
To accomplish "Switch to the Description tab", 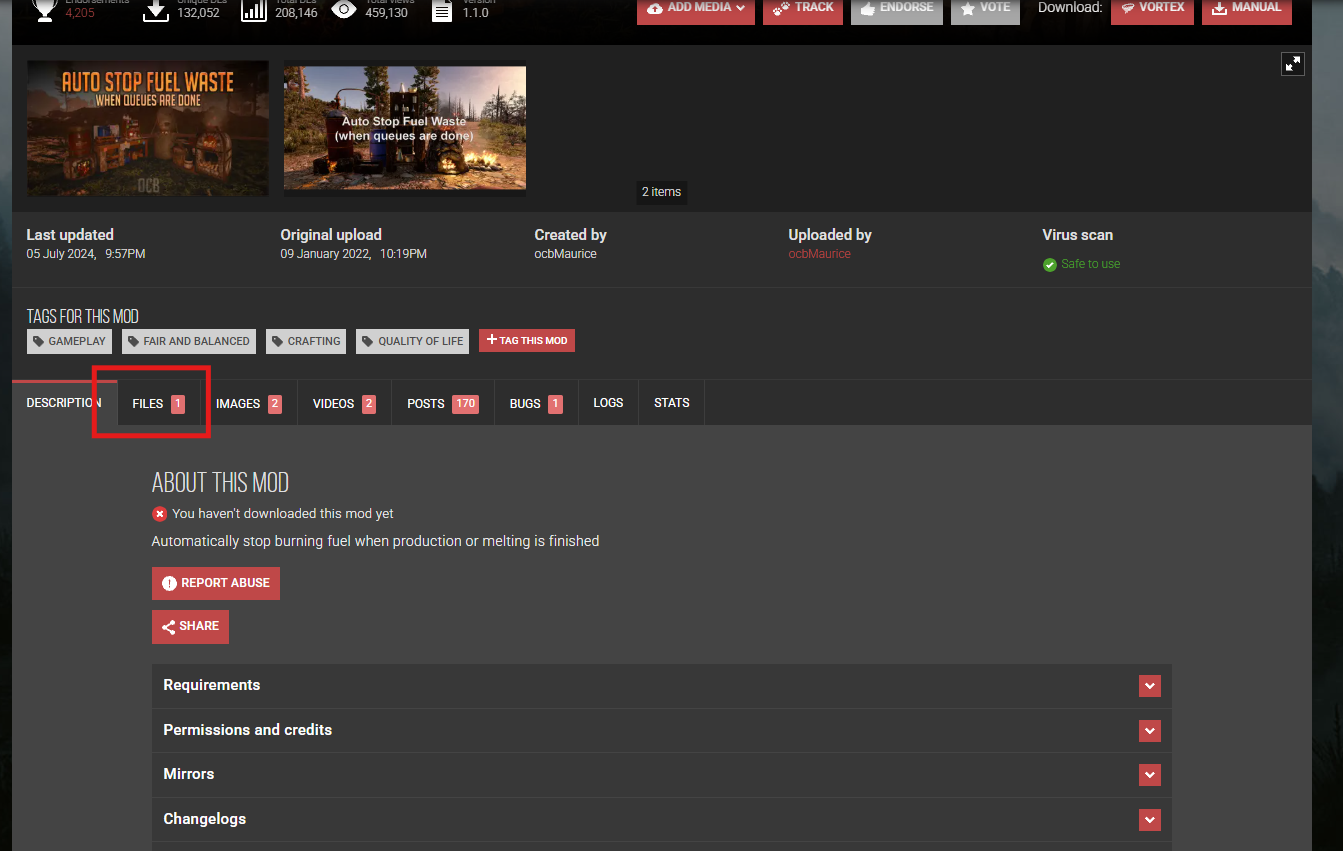I will [x=64, y=403].
